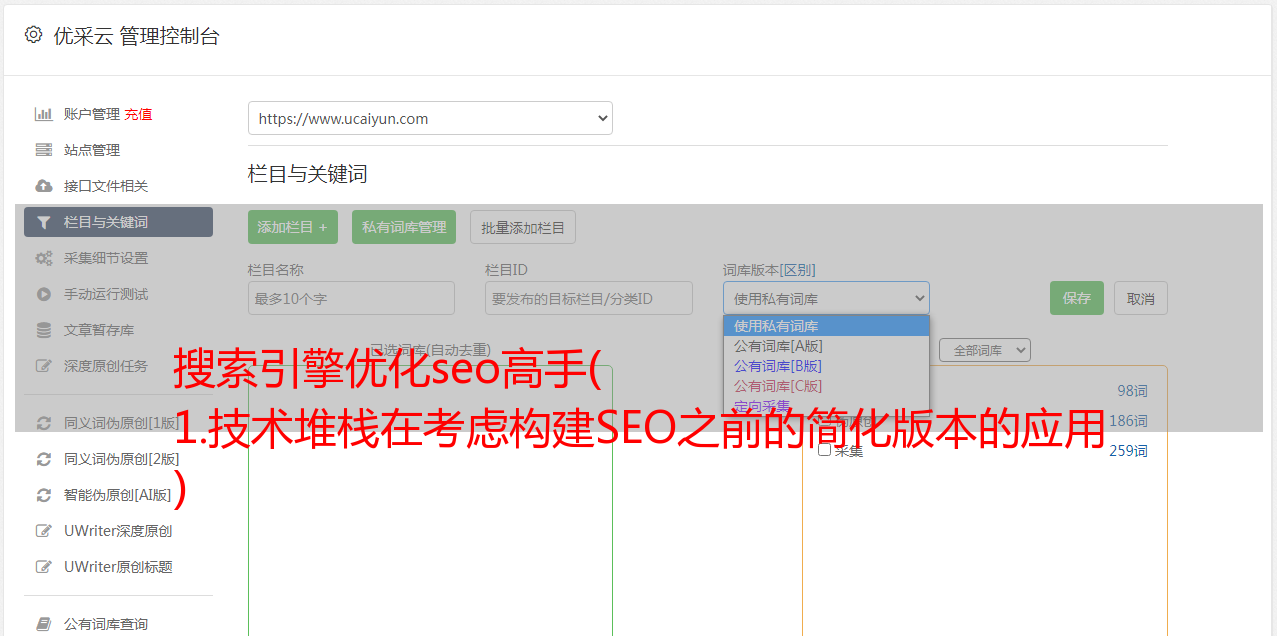Screen dimensions: 1277x636
Task: Choose the 公有词库[C版] option
Action: point(826,386)
